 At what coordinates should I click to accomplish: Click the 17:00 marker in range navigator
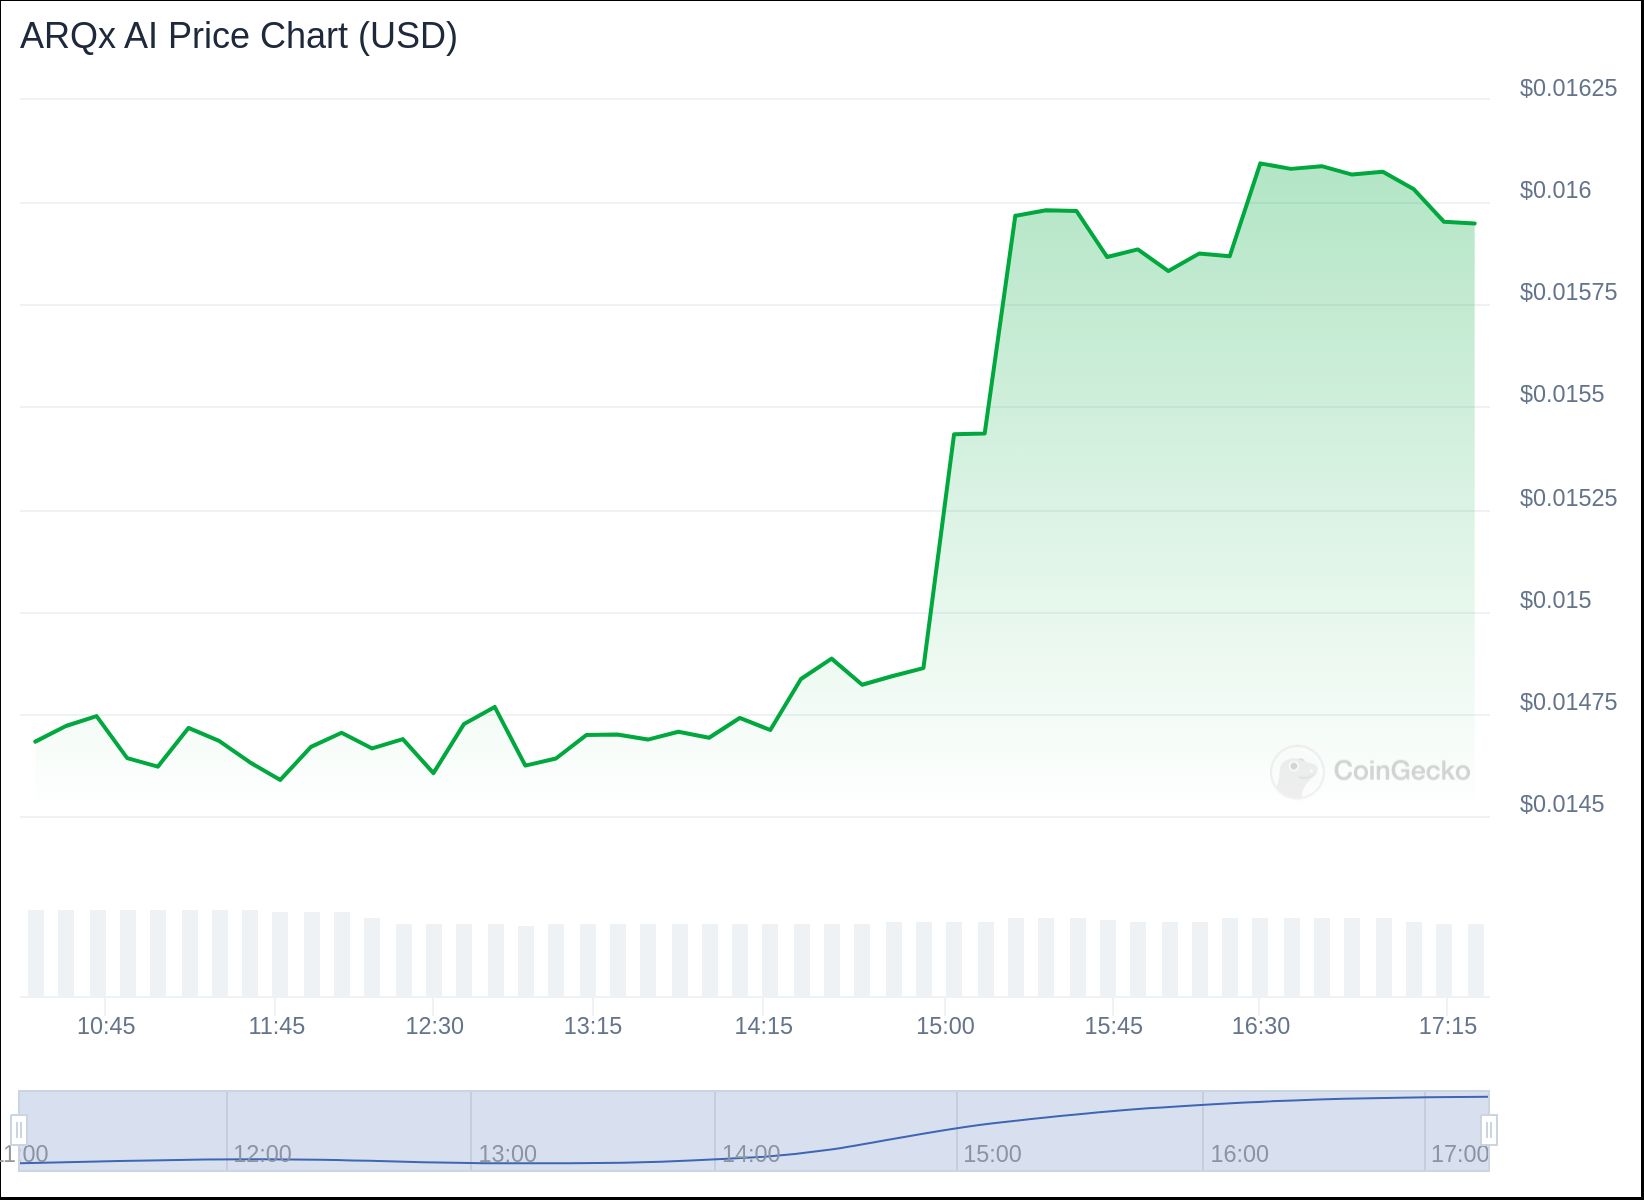pos(1460,1154)
